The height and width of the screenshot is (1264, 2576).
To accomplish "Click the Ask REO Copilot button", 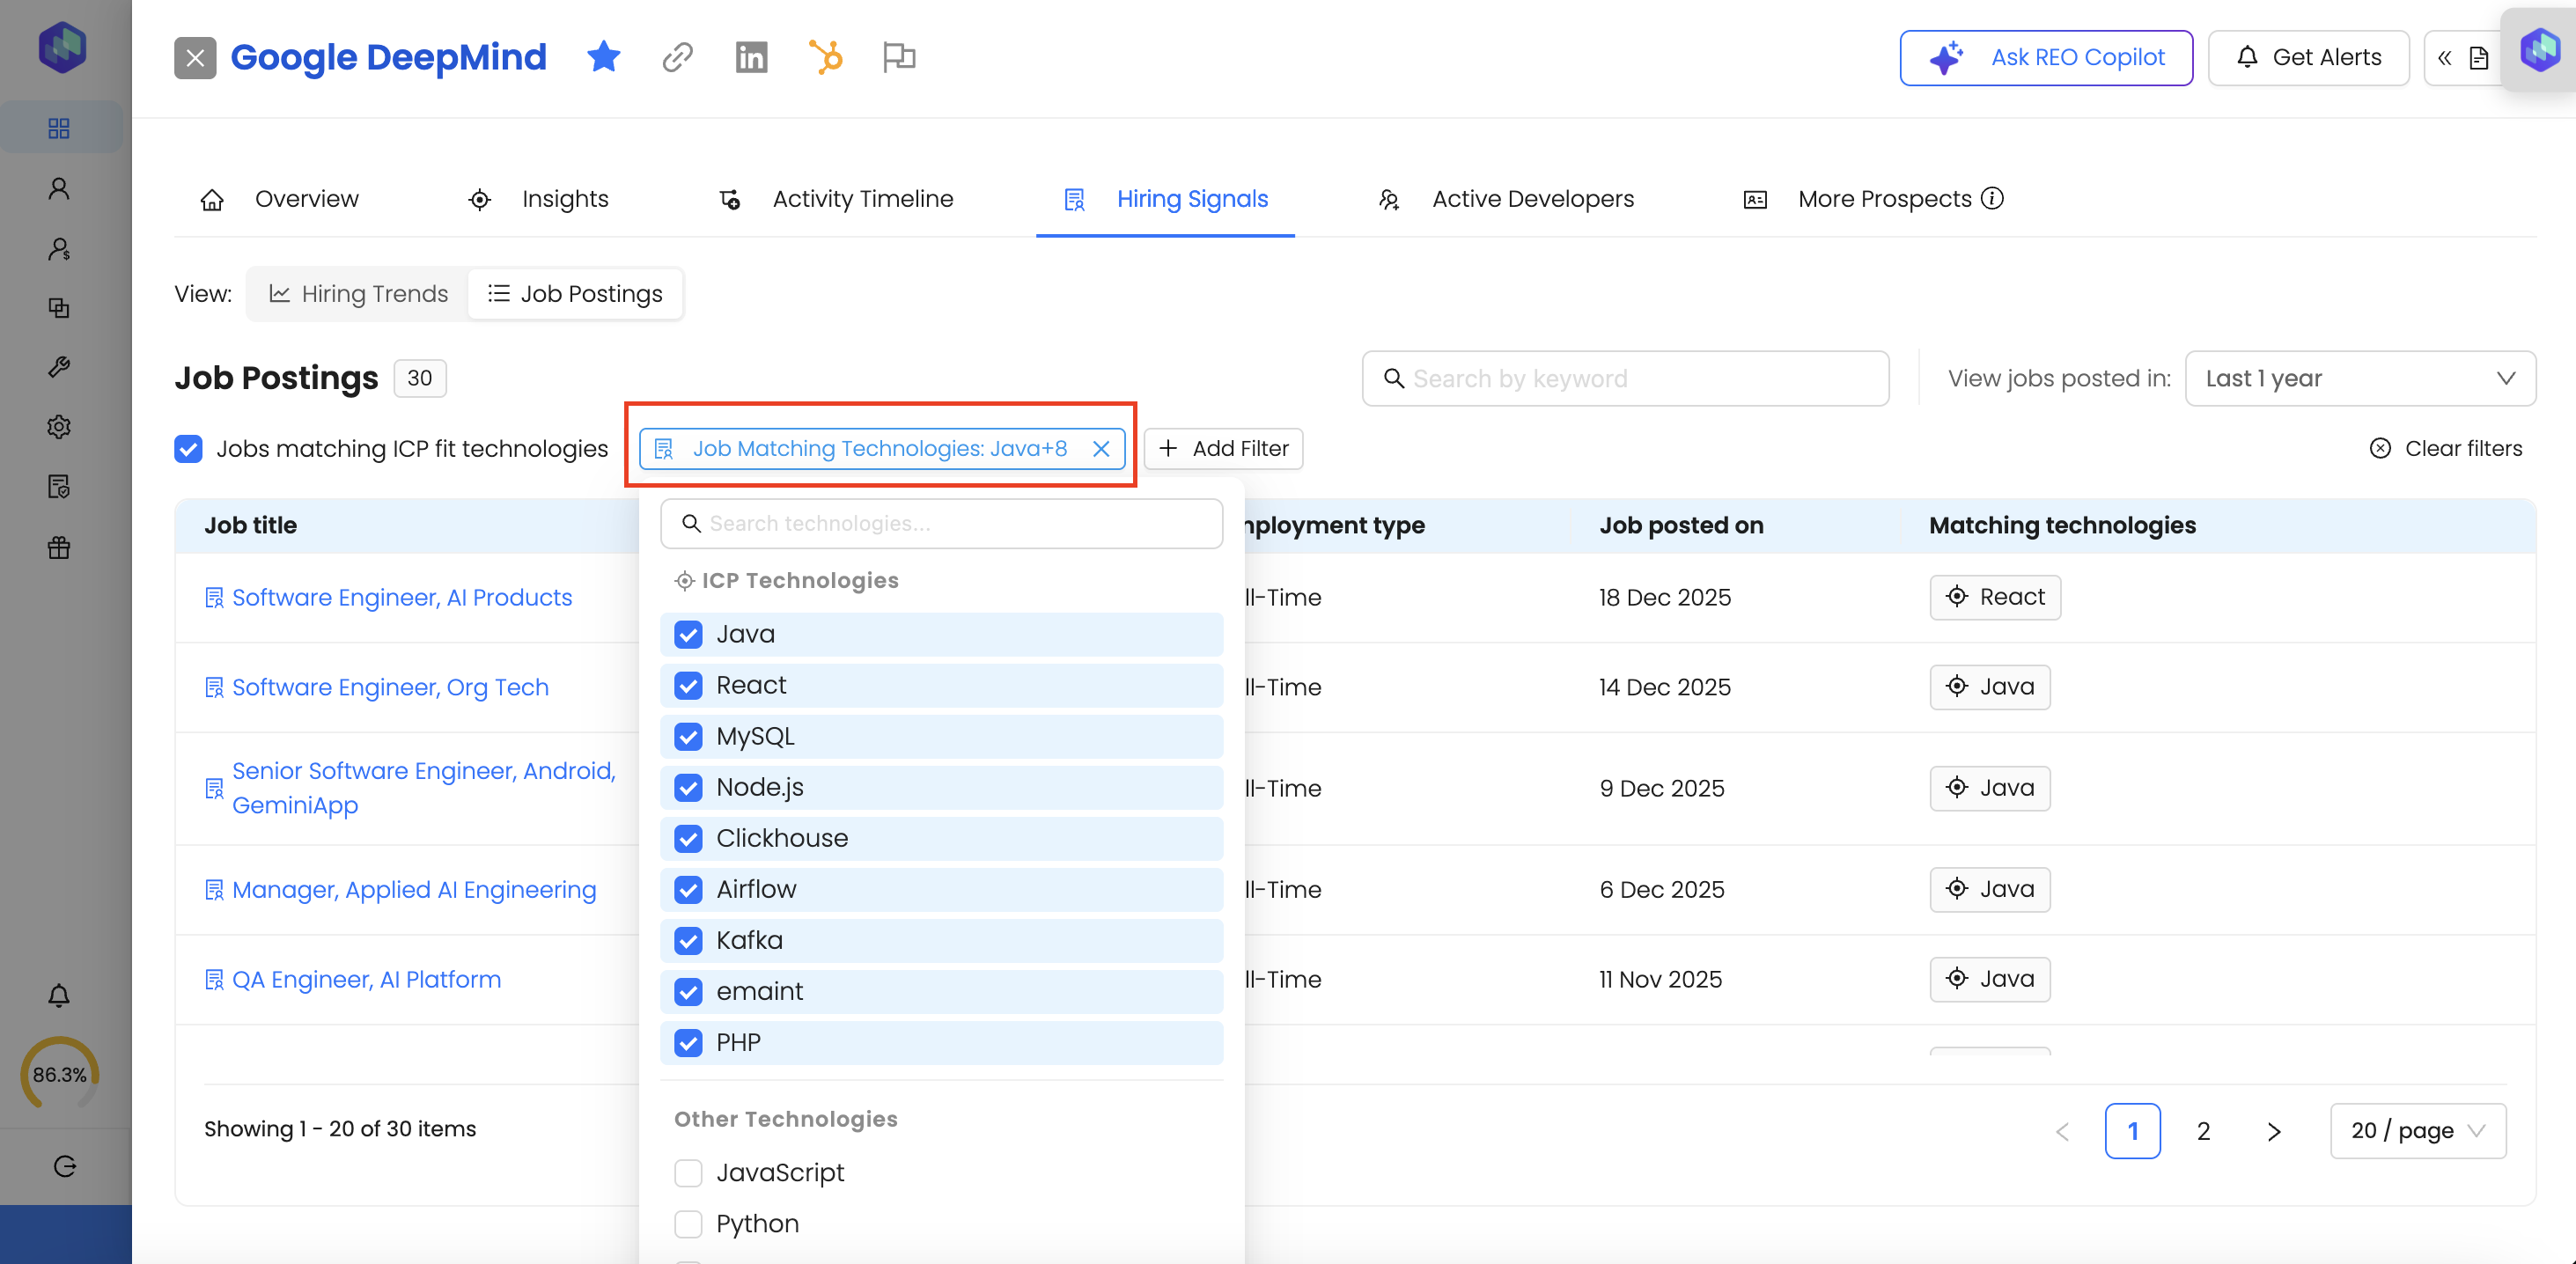I will [x=2045, y=57].
